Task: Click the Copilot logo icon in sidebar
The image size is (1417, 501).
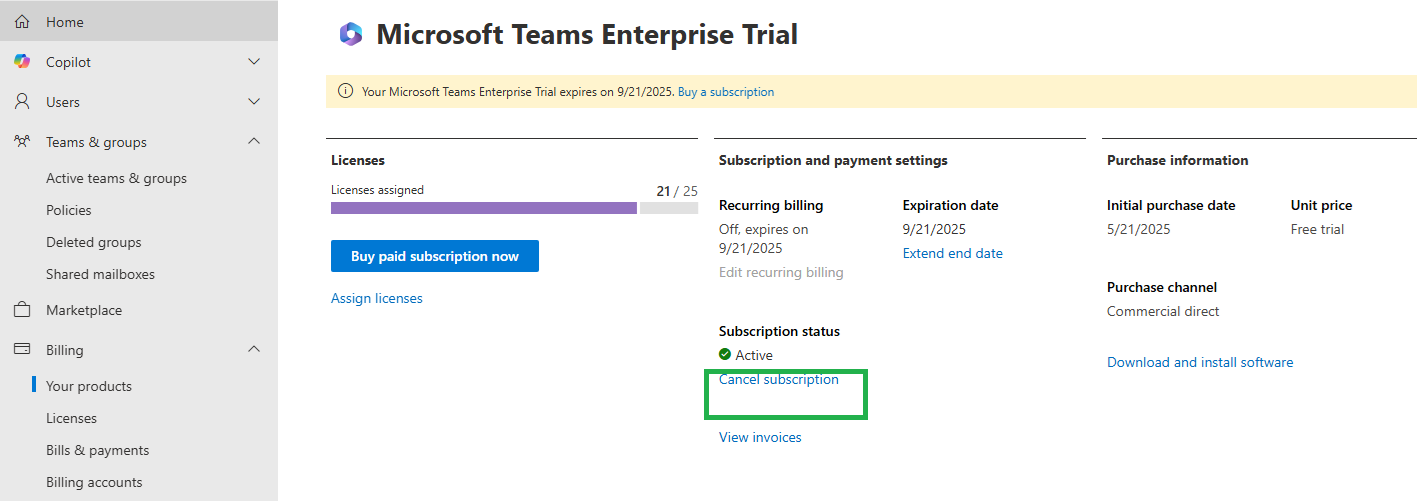Action: [22, 61]
